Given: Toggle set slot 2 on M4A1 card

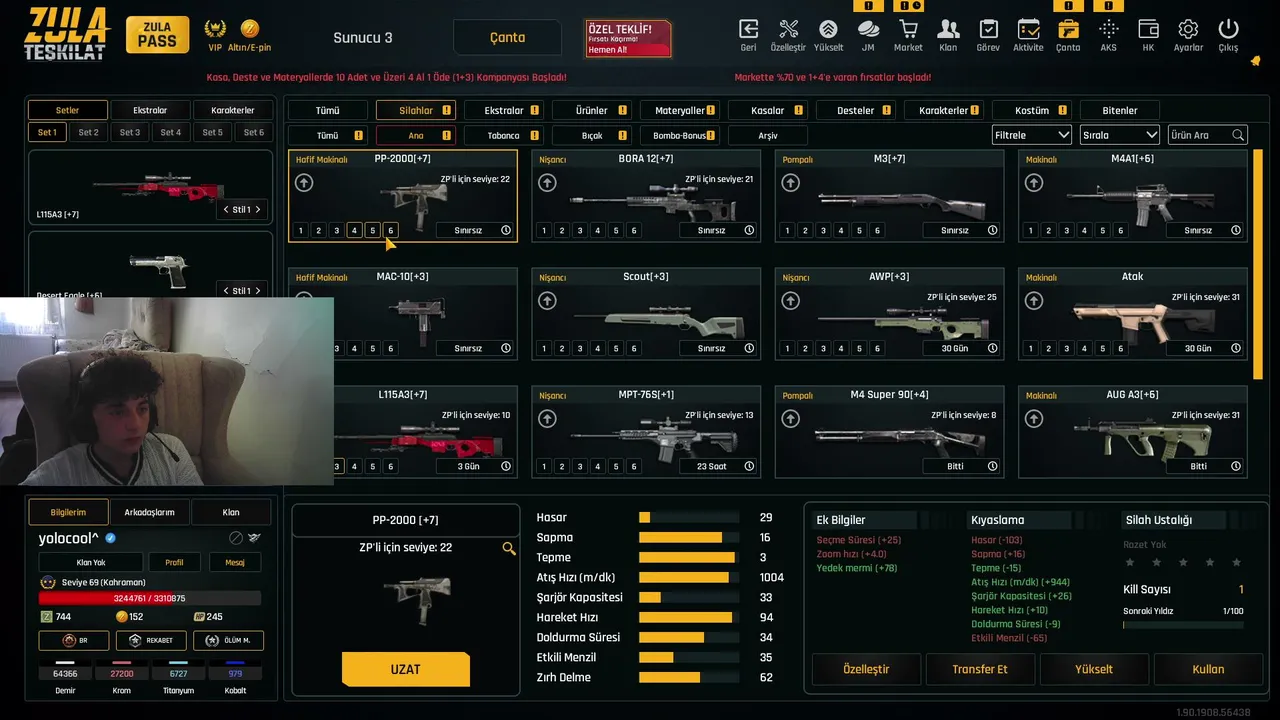Looking at the screenshot, I should click(x=1049, y=230).
